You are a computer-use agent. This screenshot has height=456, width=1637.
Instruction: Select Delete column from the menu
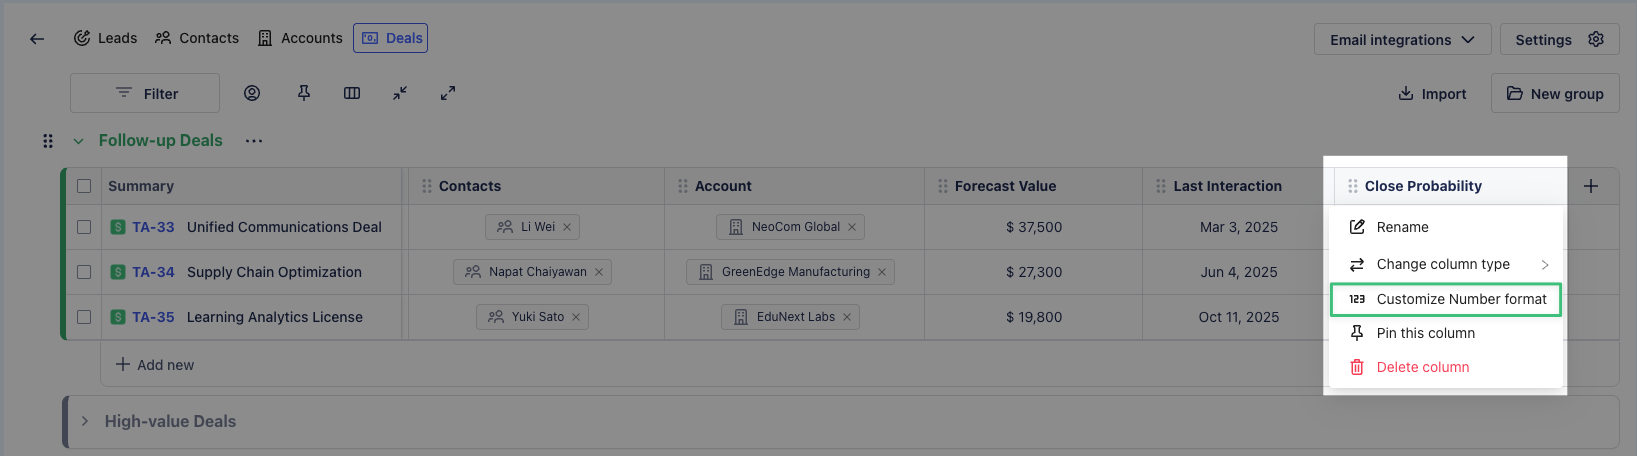click(1422, 367)
